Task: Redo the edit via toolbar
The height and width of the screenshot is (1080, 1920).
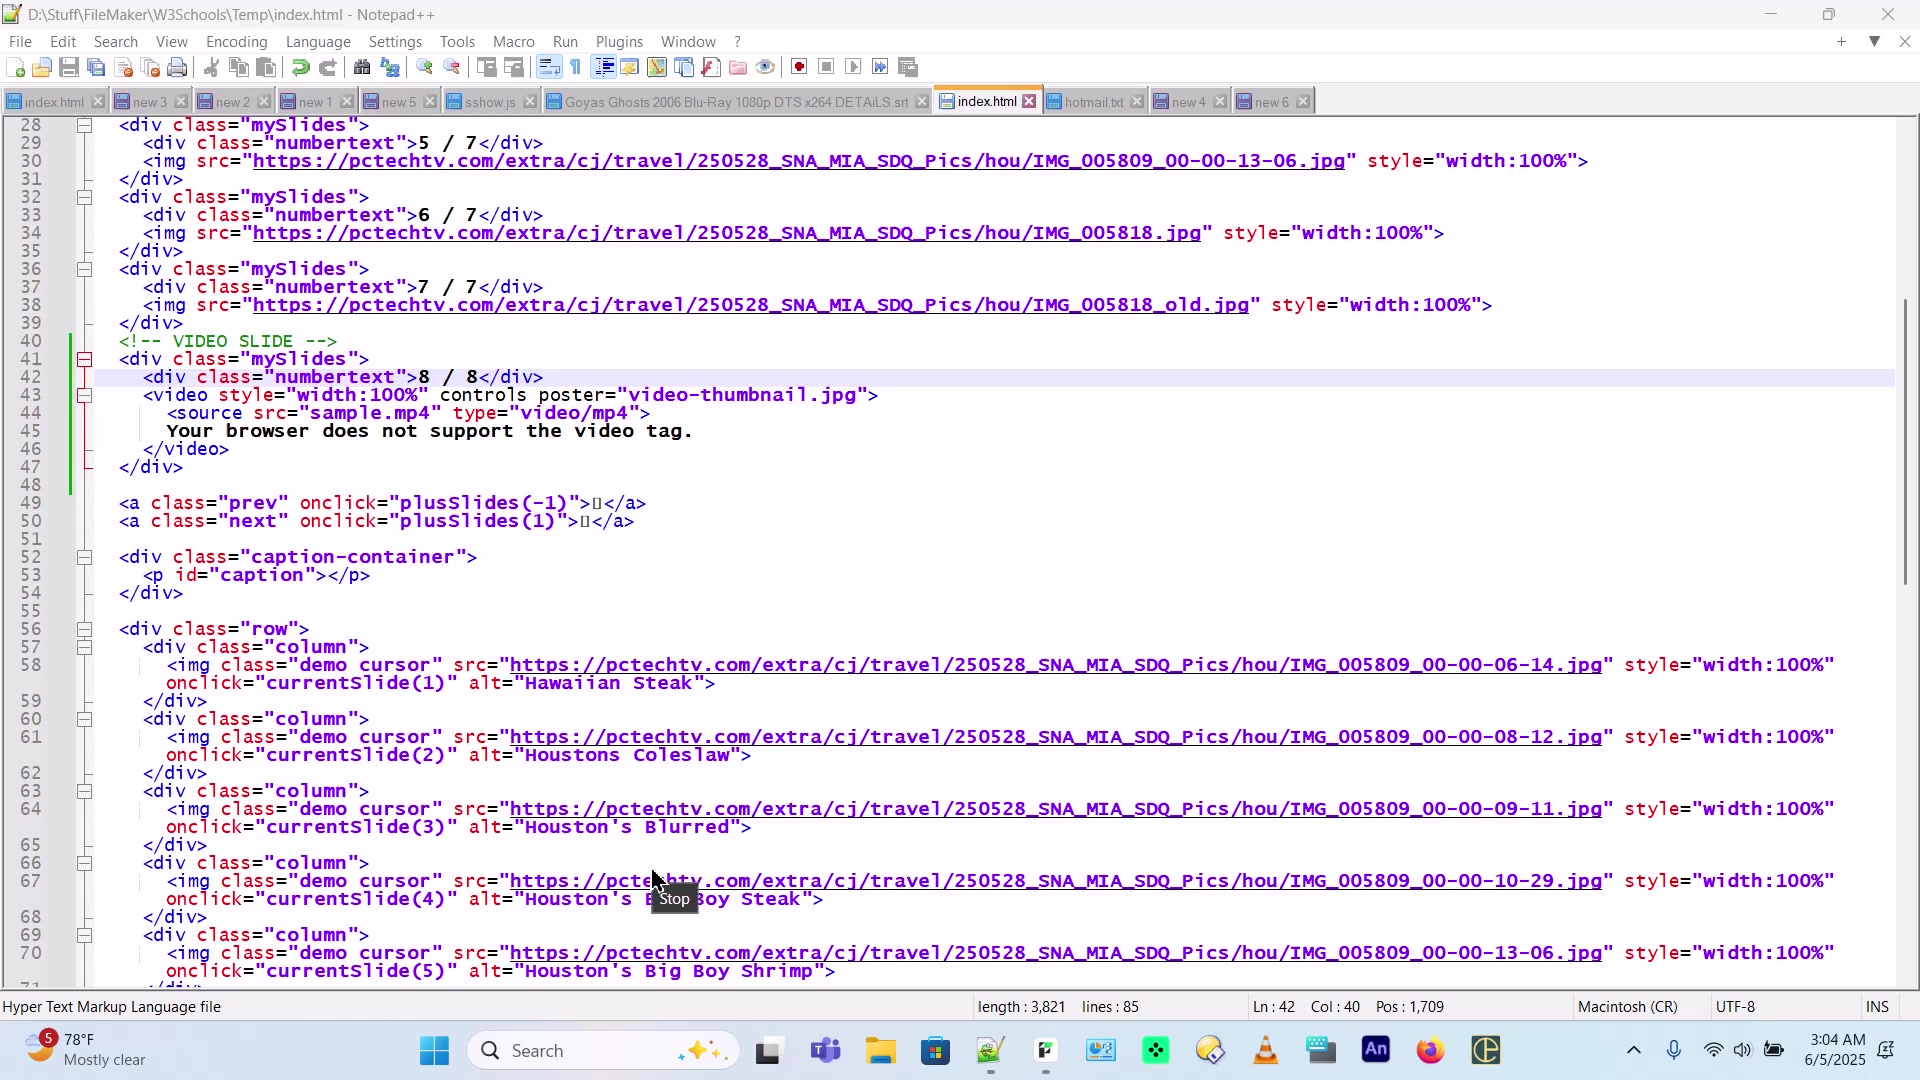Action: coord(327,67)
